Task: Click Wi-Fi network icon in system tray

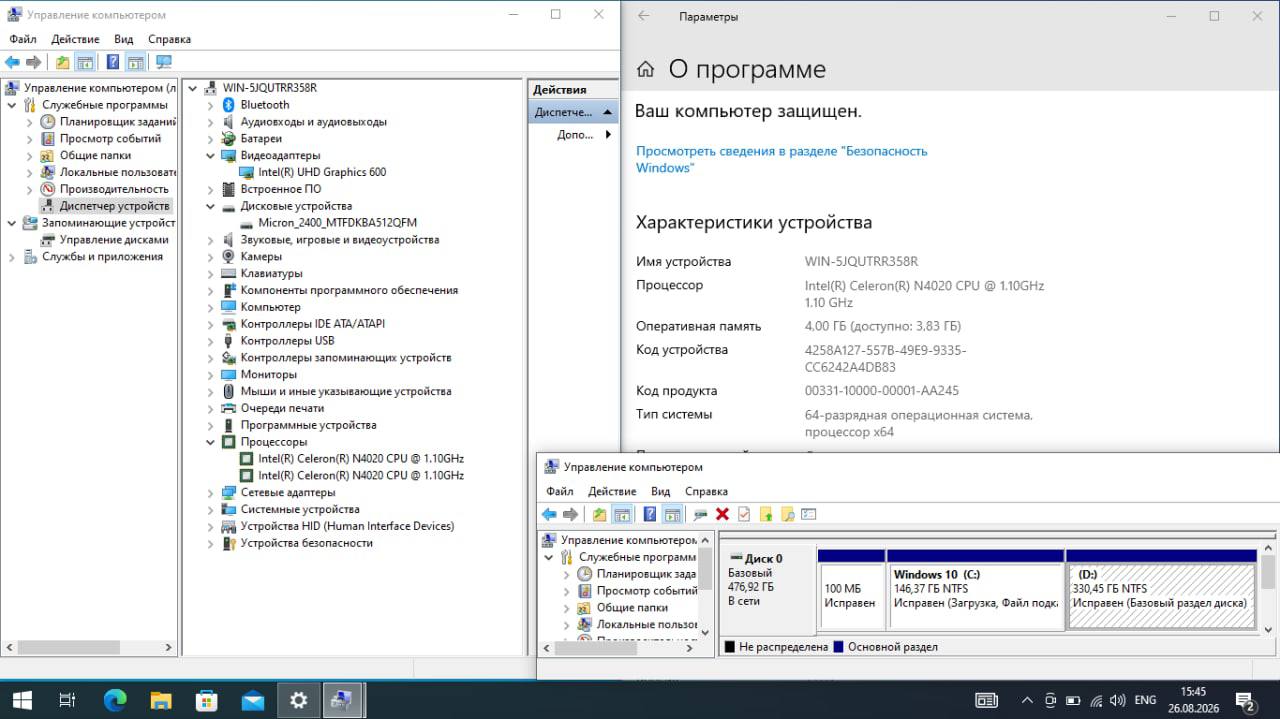Action: 1096,700
